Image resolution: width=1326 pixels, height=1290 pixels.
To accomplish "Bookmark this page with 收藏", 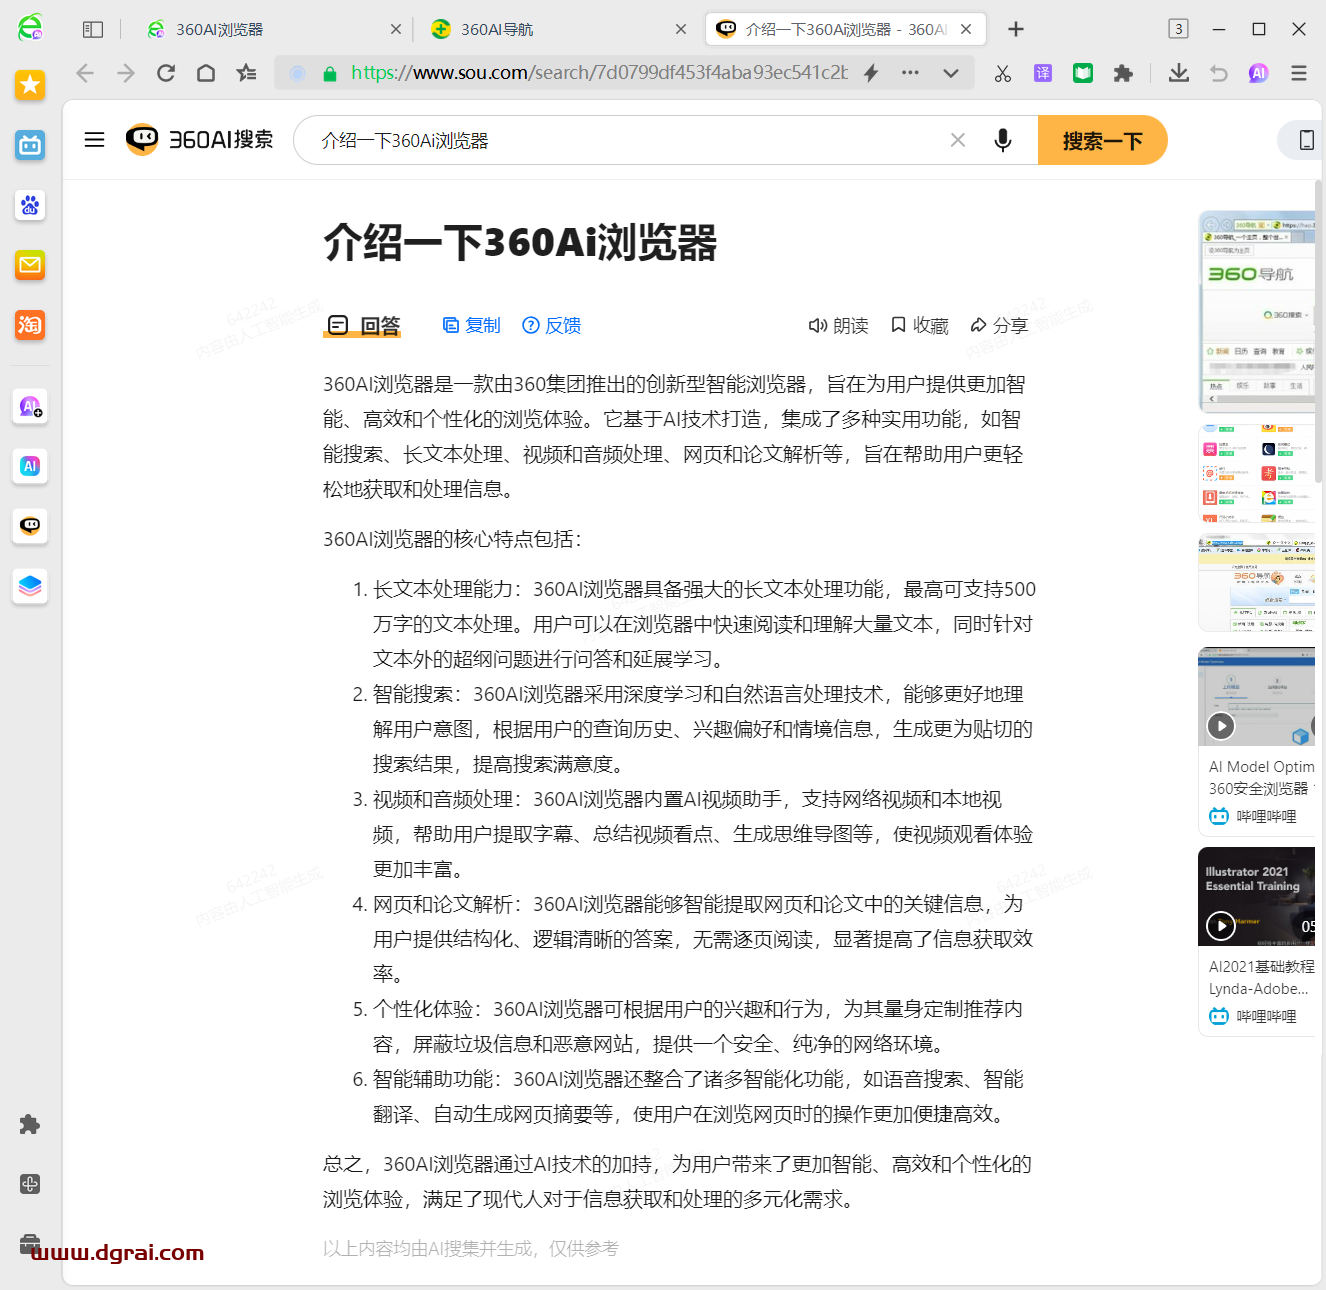I will coord(919,325).
